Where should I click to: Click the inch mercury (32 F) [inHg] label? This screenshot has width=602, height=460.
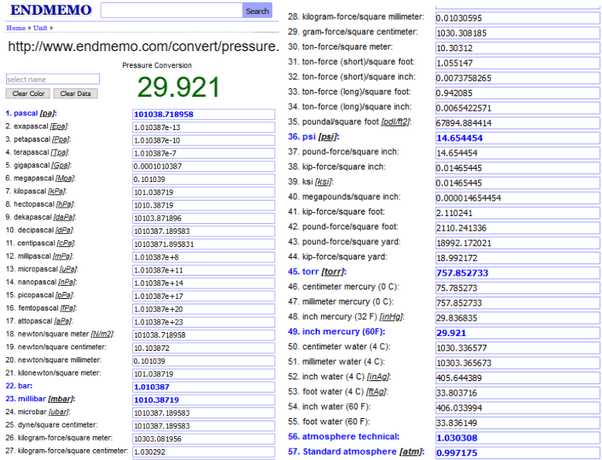pyautogui.click(x=346, y=316)
